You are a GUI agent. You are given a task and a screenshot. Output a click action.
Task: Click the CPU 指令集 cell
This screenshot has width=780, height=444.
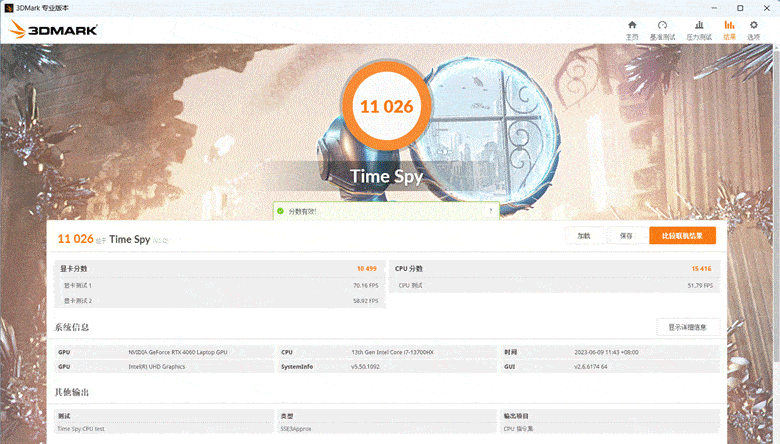click(x=518, y=429)
